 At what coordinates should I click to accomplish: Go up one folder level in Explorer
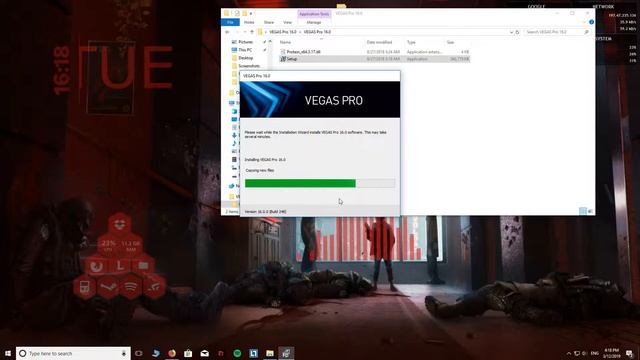(252, 32)
